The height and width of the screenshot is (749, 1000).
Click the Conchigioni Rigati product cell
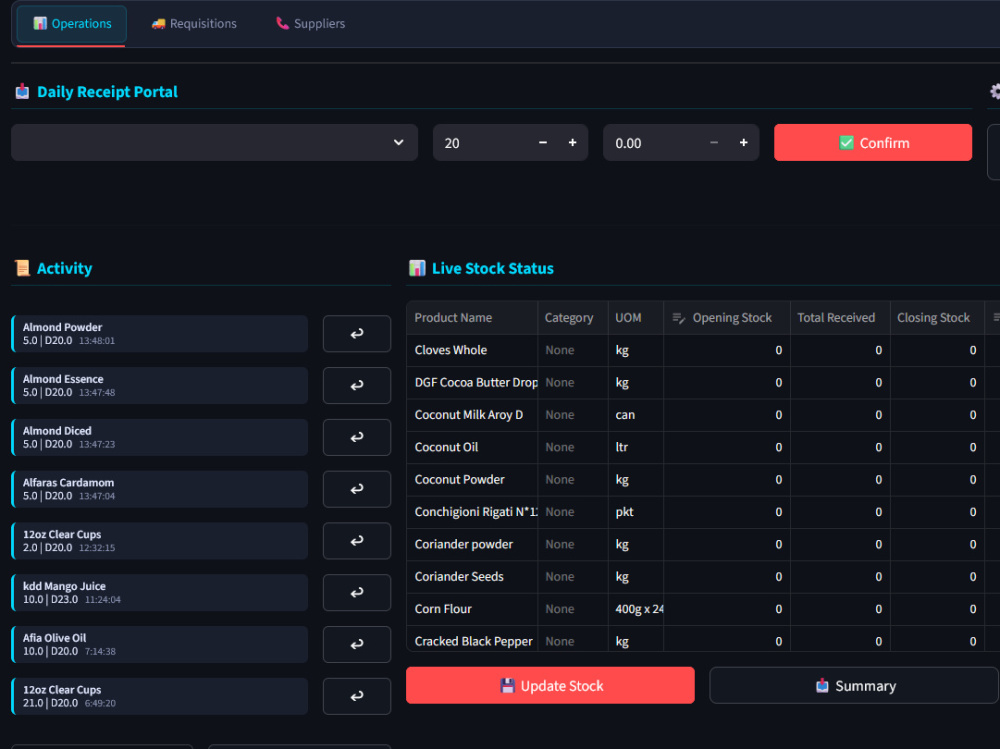point(472,512)
